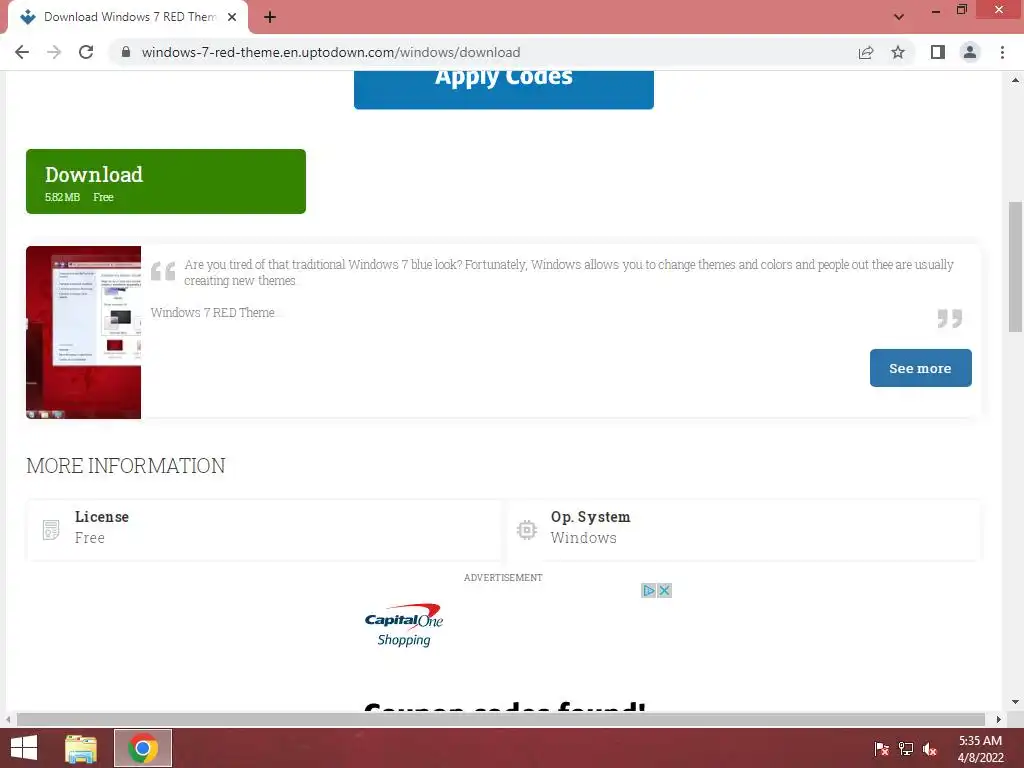1024x768 pixels.
Task: Click the horizontal scroll right arrow
Action: (999, 719)
